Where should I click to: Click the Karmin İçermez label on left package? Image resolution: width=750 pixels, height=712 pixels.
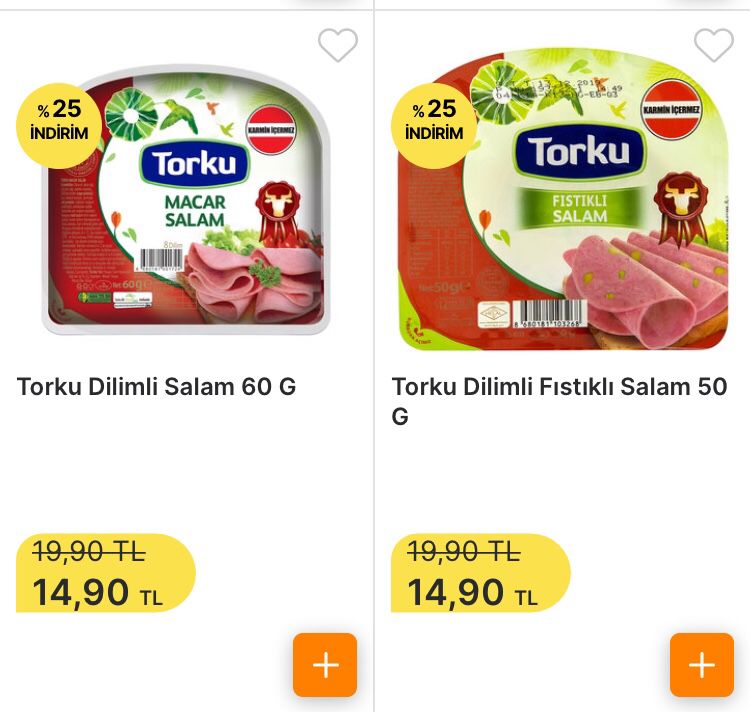(271, 130)
